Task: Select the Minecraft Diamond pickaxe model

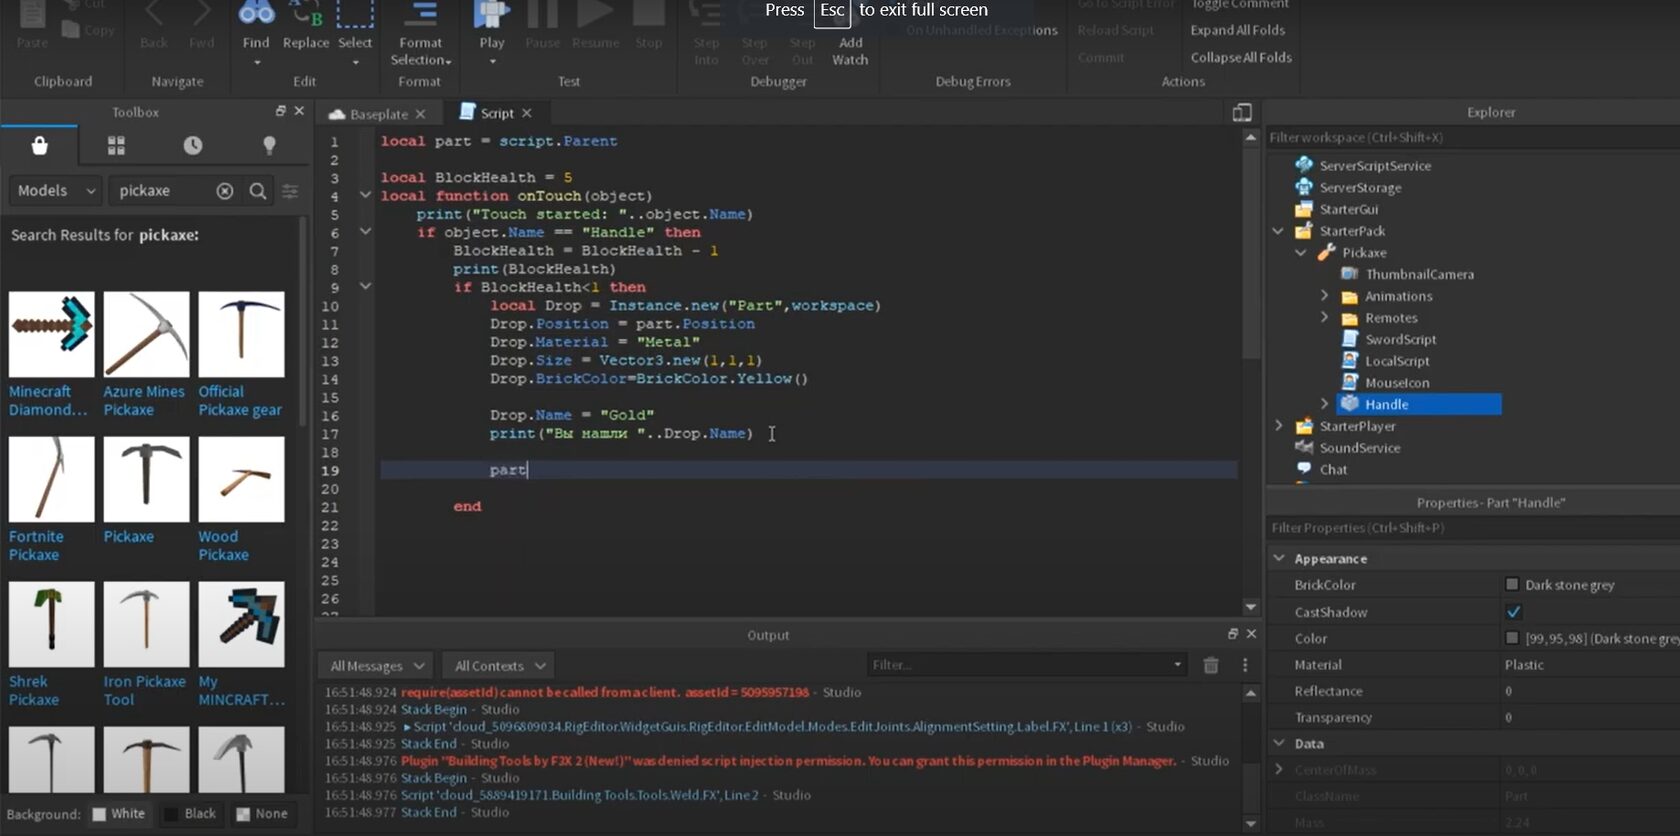Action: 52,334
